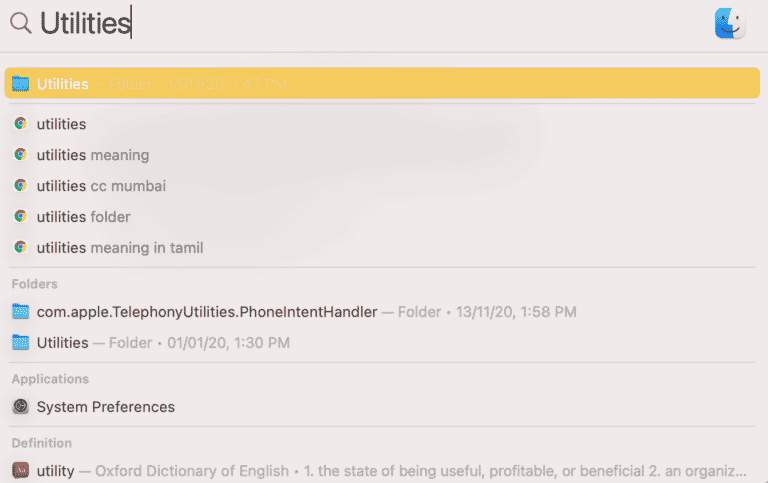Click folder icon of com.apple.TelephonyUtilities result
The height and width of the screenshot is (483, 768).
tap(21, 312)
